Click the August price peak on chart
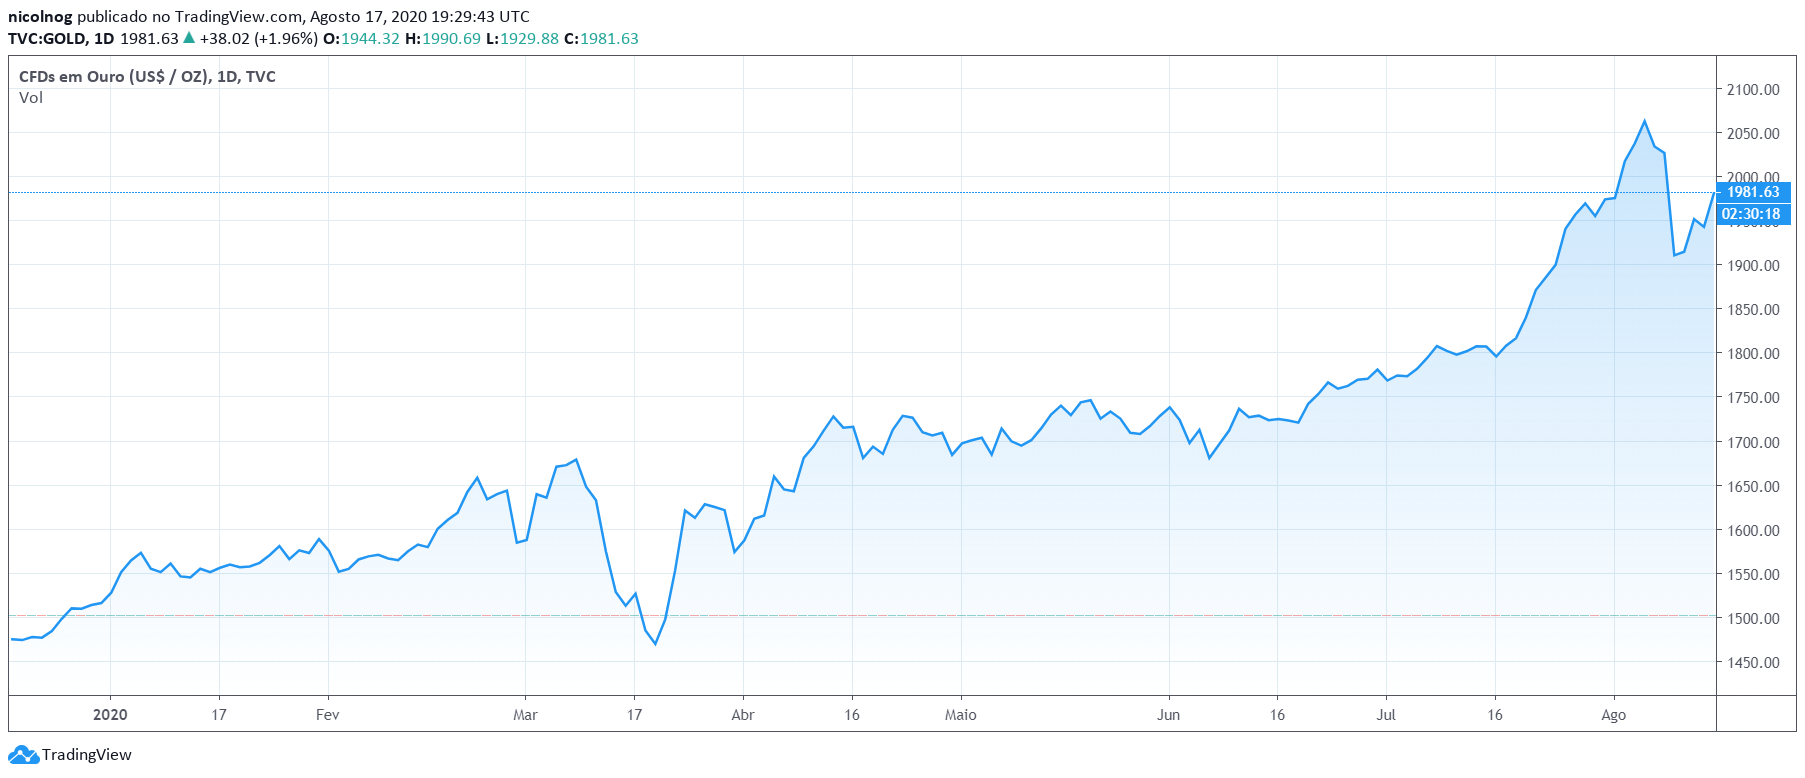 point(1644,121)
